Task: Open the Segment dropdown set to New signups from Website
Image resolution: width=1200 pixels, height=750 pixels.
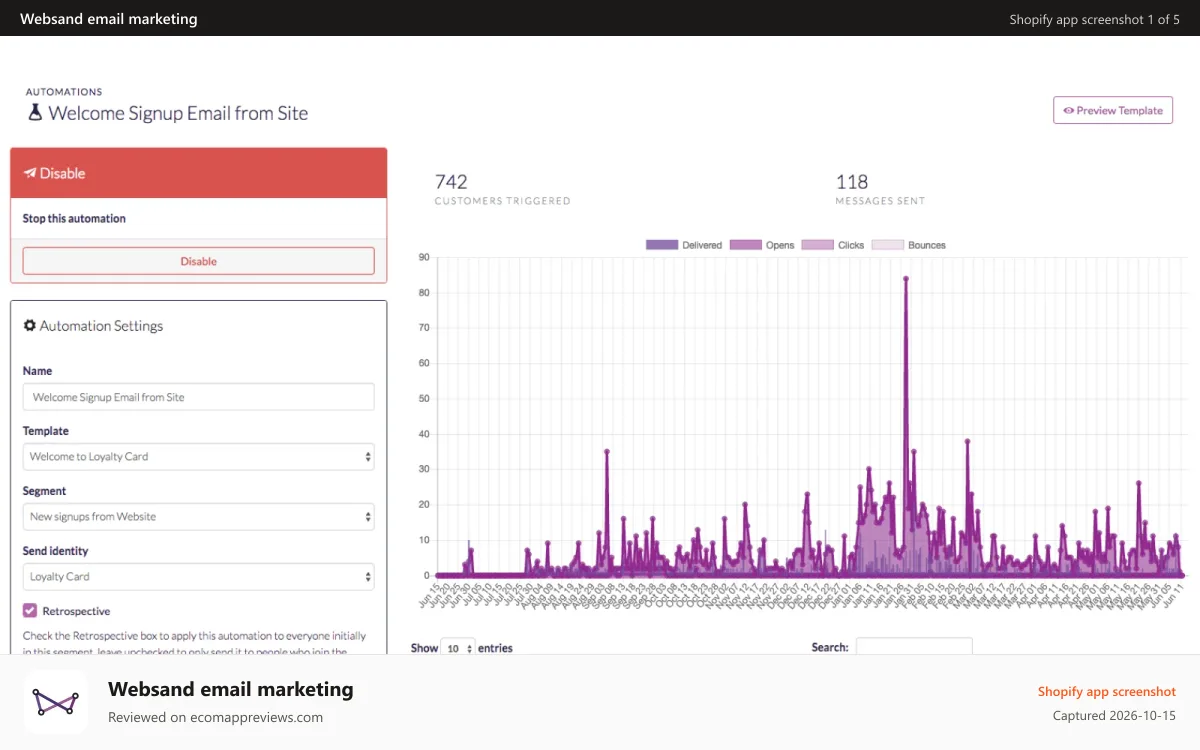Action: (199, 517)
